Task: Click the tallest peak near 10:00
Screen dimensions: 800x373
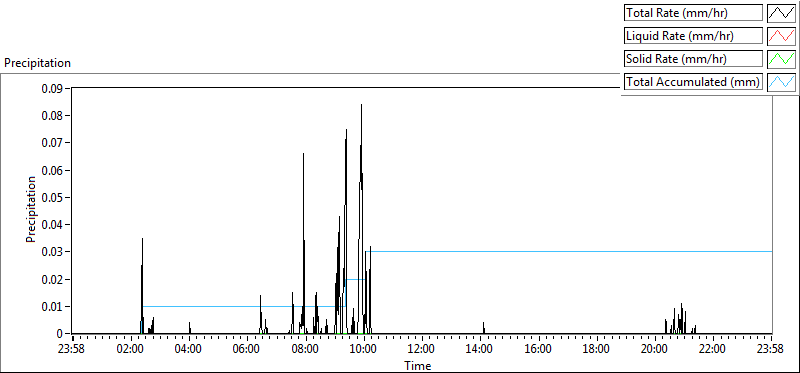Action: (361, 106)
